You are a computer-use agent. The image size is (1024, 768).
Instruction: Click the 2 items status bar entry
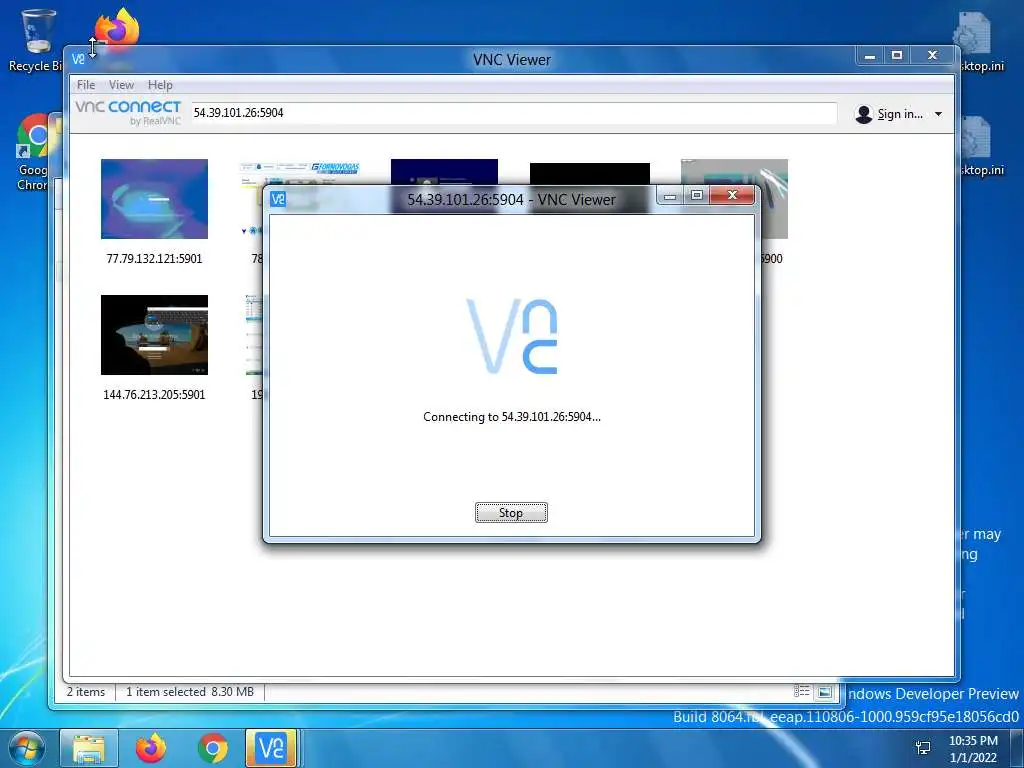point(86,692)
